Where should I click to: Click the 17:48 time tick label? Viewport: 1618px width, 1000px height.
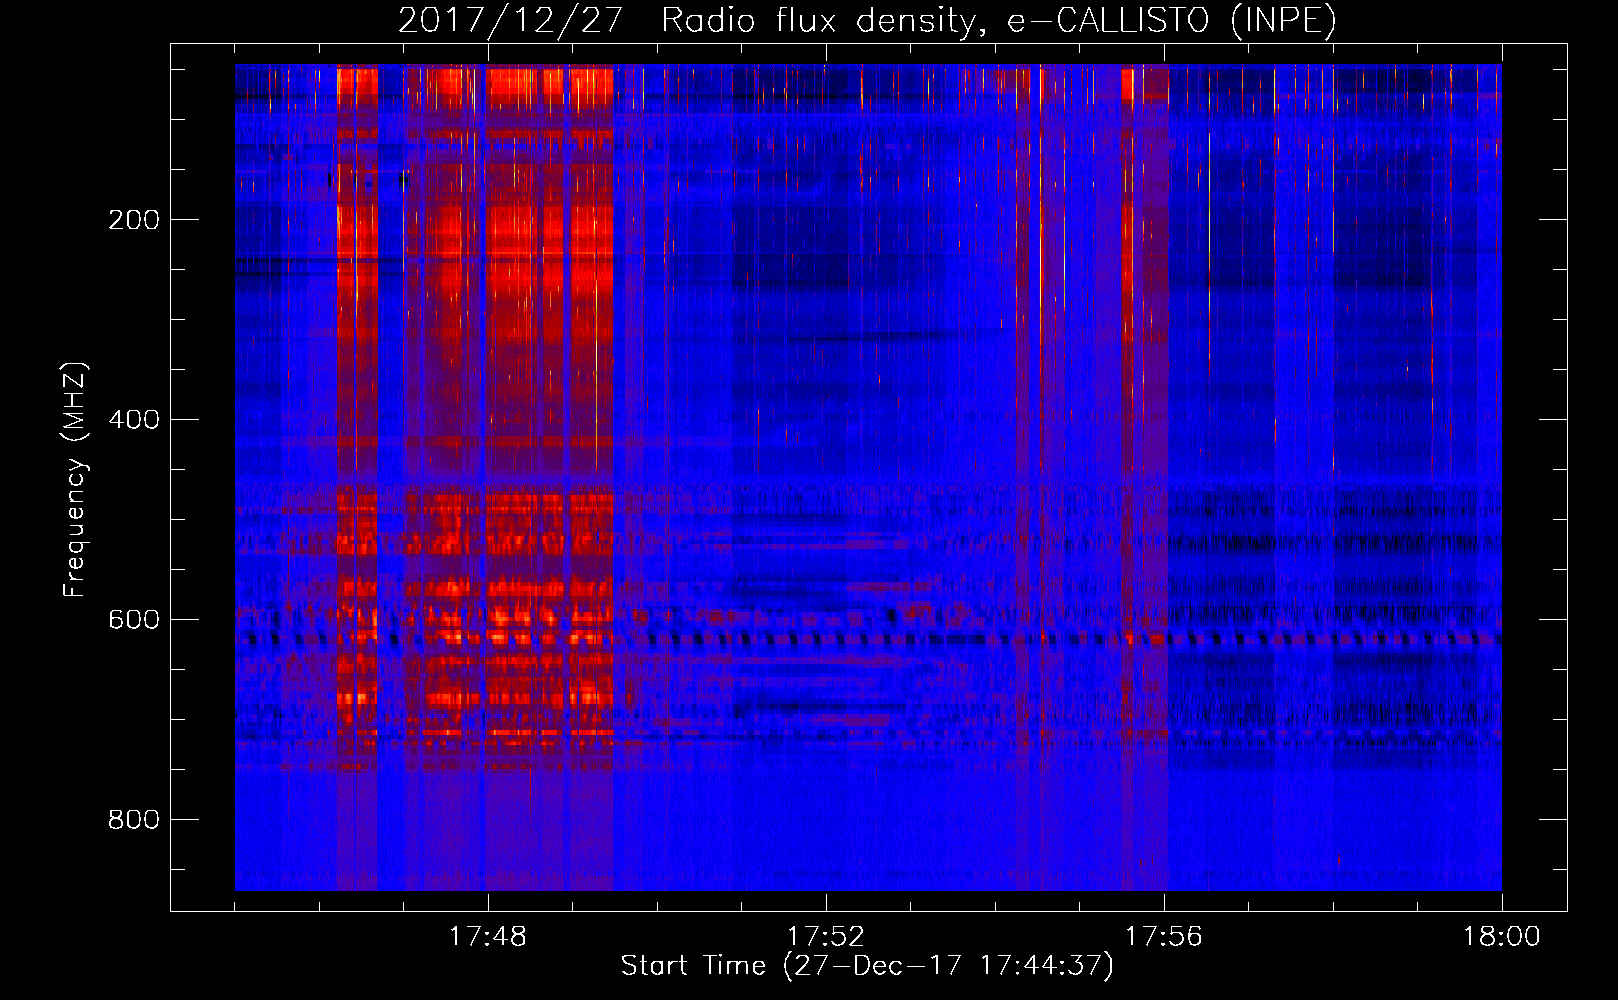pos(488,937)
